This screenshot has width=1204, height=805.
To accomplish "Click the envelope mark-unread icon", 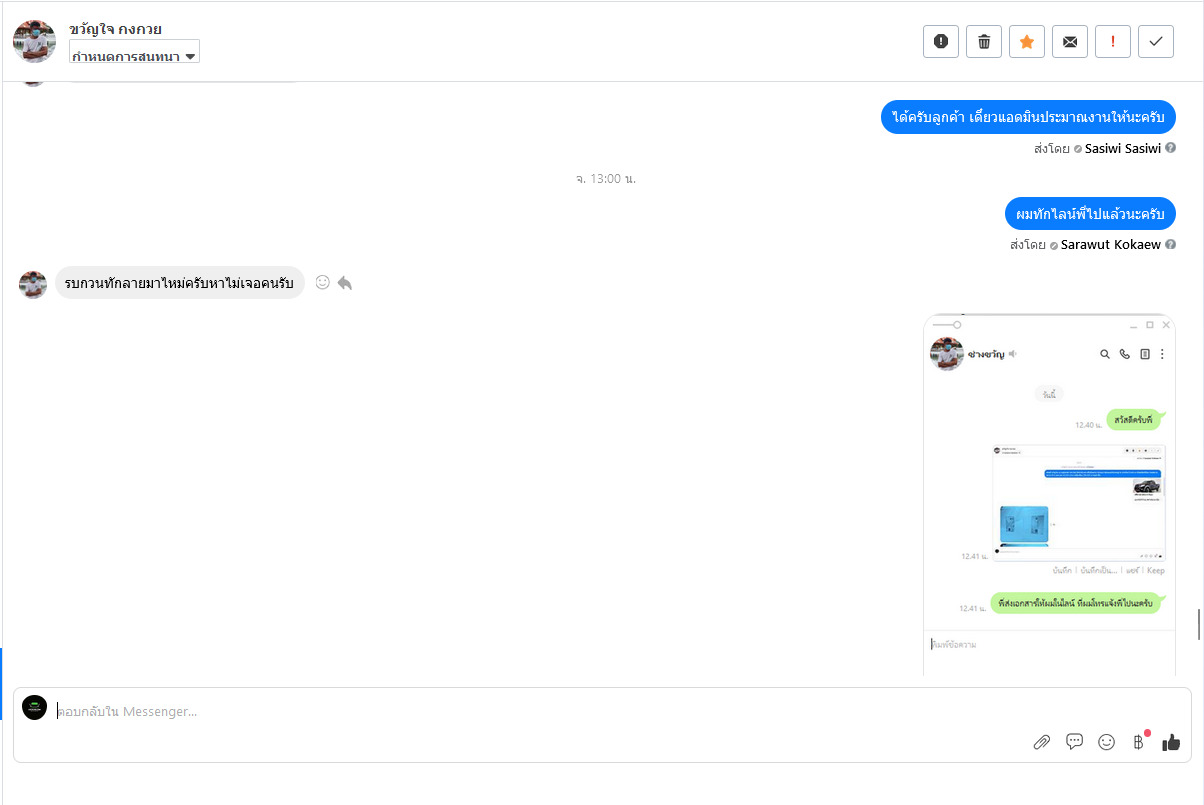I will (x=1070, y=42).
